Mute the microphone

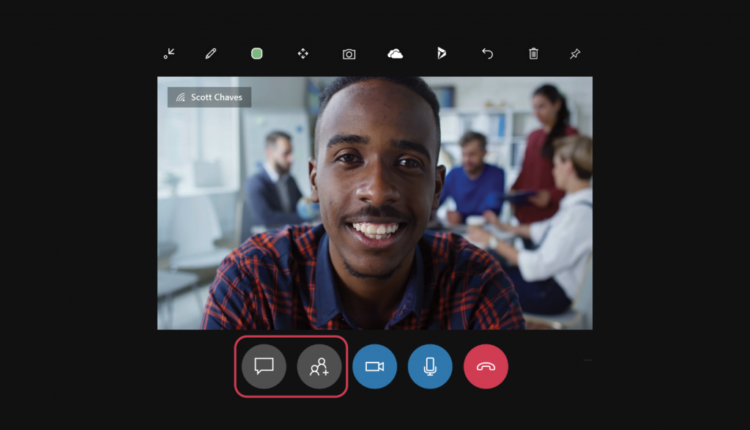430,367
